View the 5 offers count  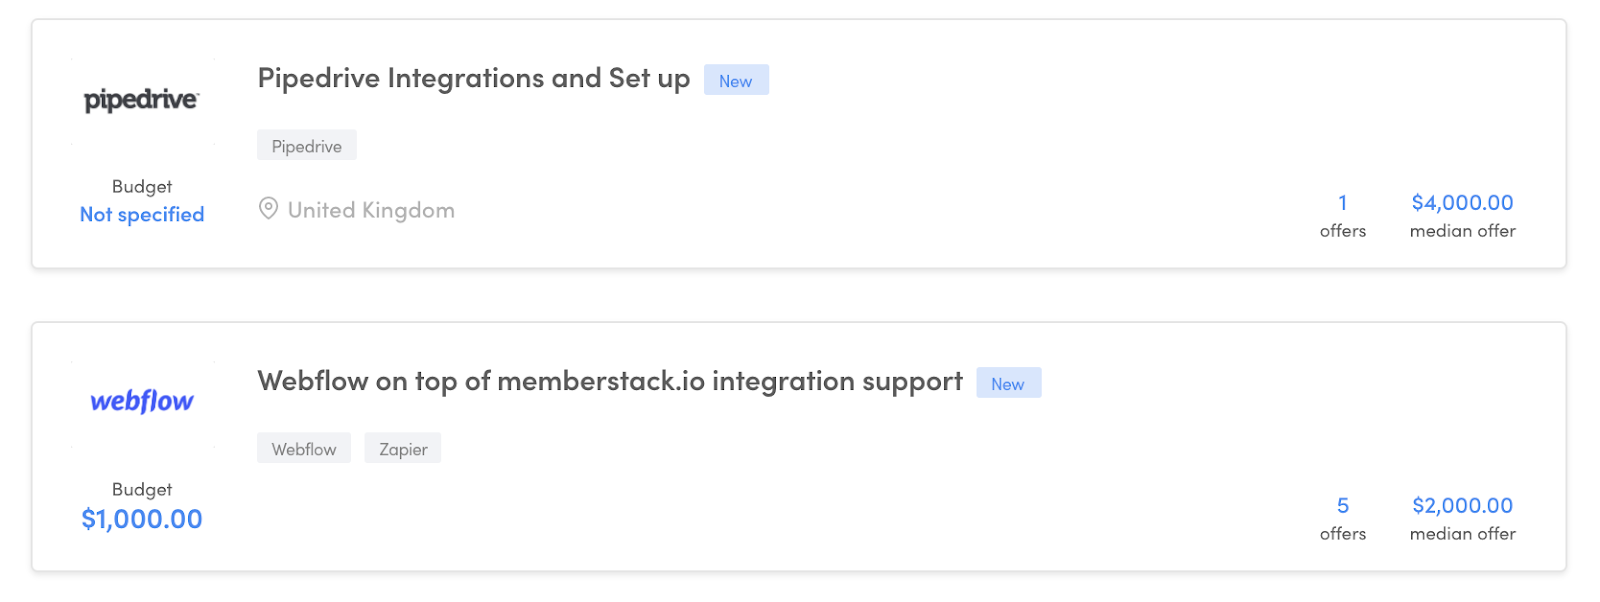pyautogui.click(x=1342, y=506)
